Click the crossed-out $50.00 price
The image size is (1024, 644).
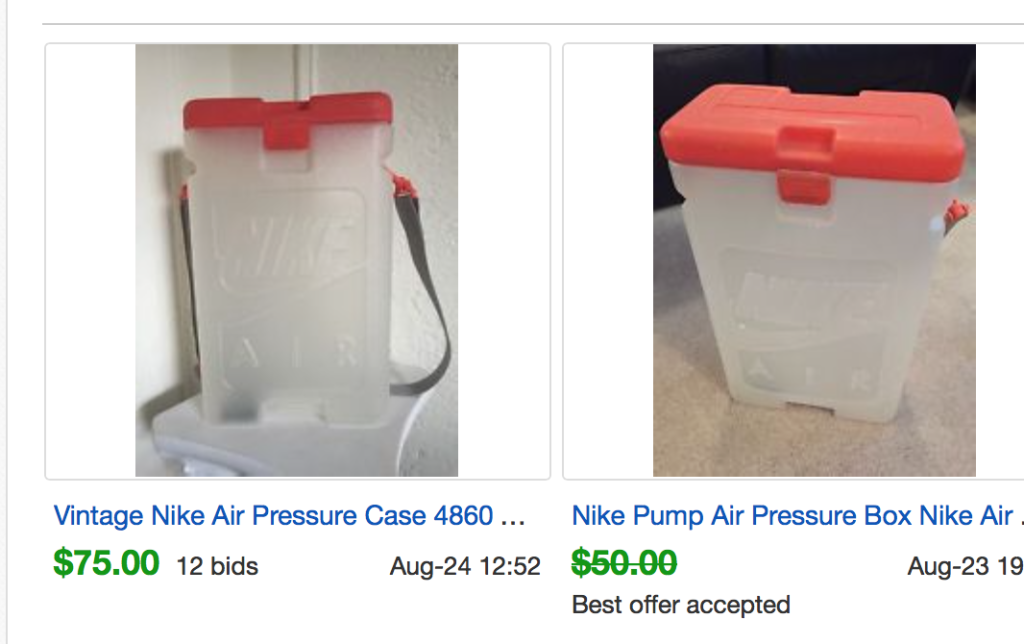tap(624, 563)
